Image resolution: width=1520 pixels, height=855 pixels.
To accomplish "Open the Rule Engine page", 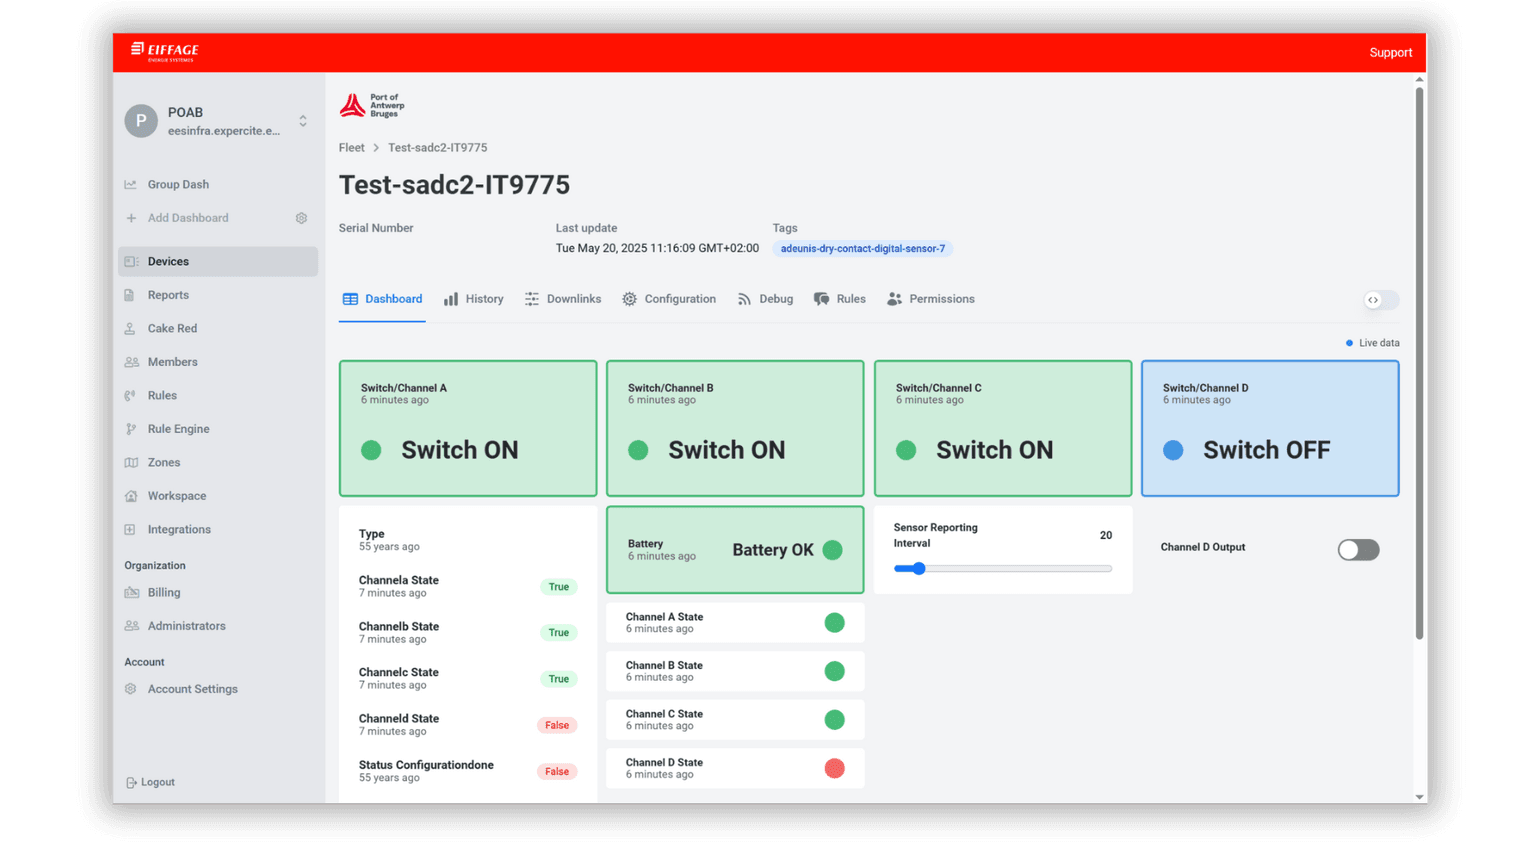I will click(218, 429).
